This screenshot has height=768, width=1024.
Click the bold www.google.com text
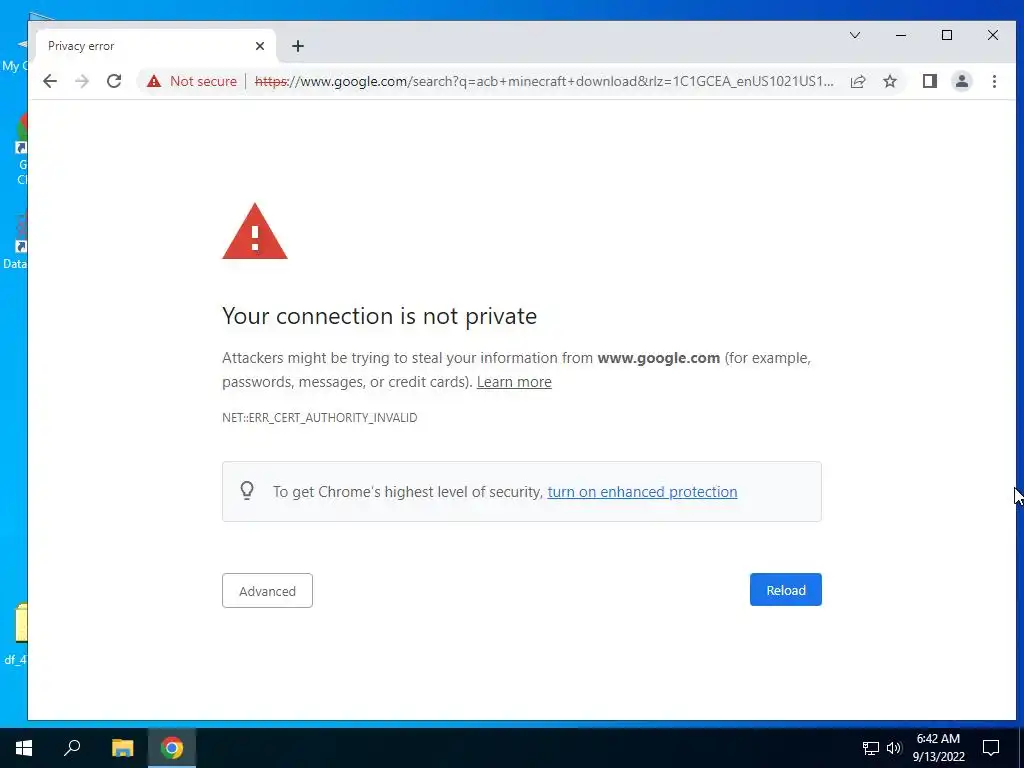[x=658, y=358]
